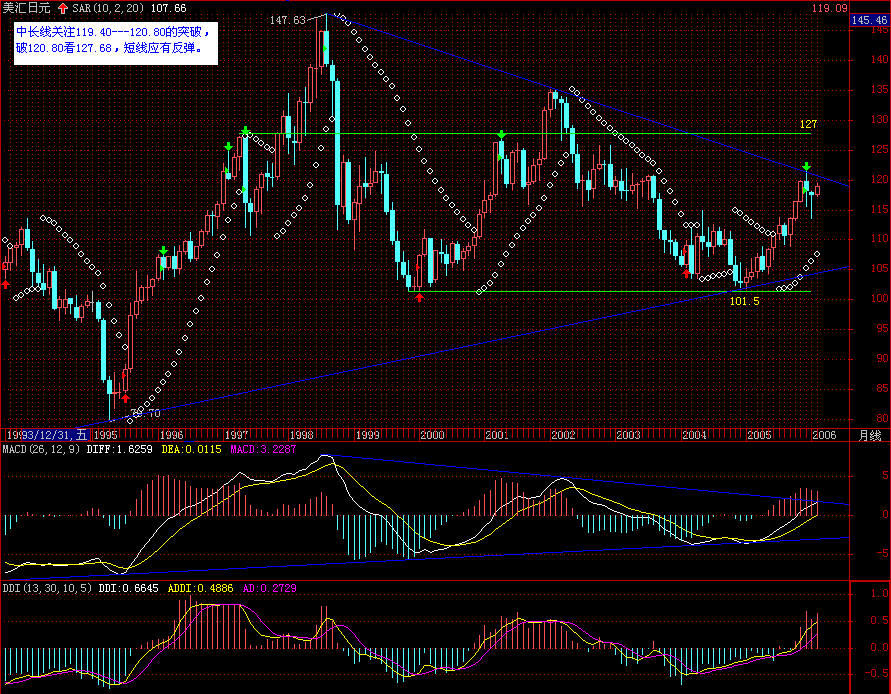Click green sell arrow above 2001 candle
Image resolution: width=891 pixels, height=694 pixels.
(x=501, y=135)
